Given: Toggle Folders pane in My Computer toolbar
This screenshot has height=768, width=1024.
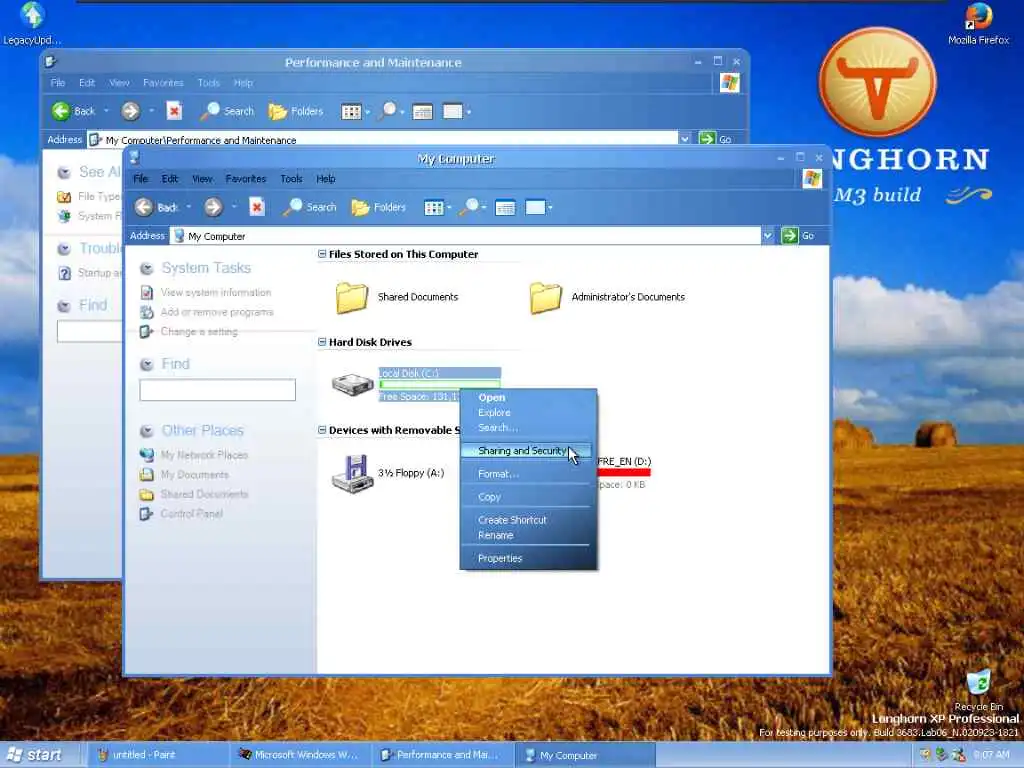Looking at the screenshot, I should (x=379, y=207).
